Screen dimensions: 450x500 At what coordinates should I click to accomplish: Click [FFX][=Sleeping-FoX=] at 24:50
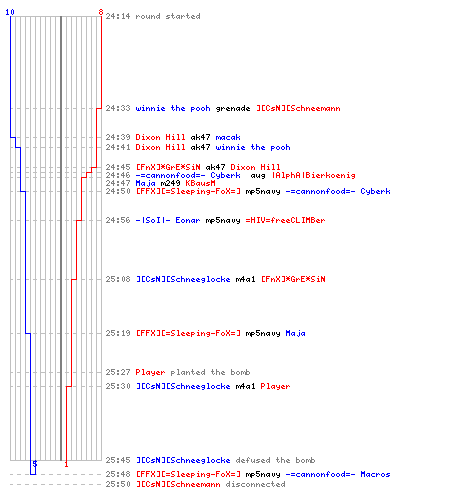point(188,191)
